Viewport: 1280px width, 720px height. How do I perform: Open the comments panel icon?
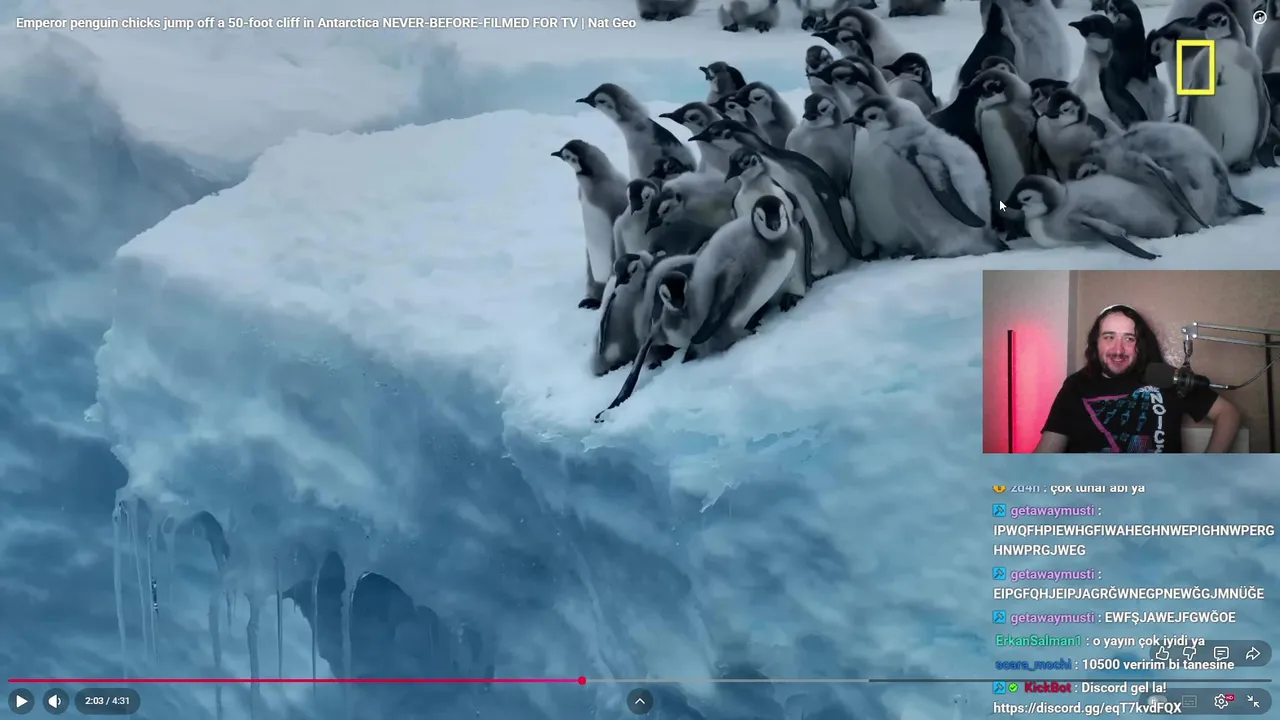click(x=1221, y=654)
